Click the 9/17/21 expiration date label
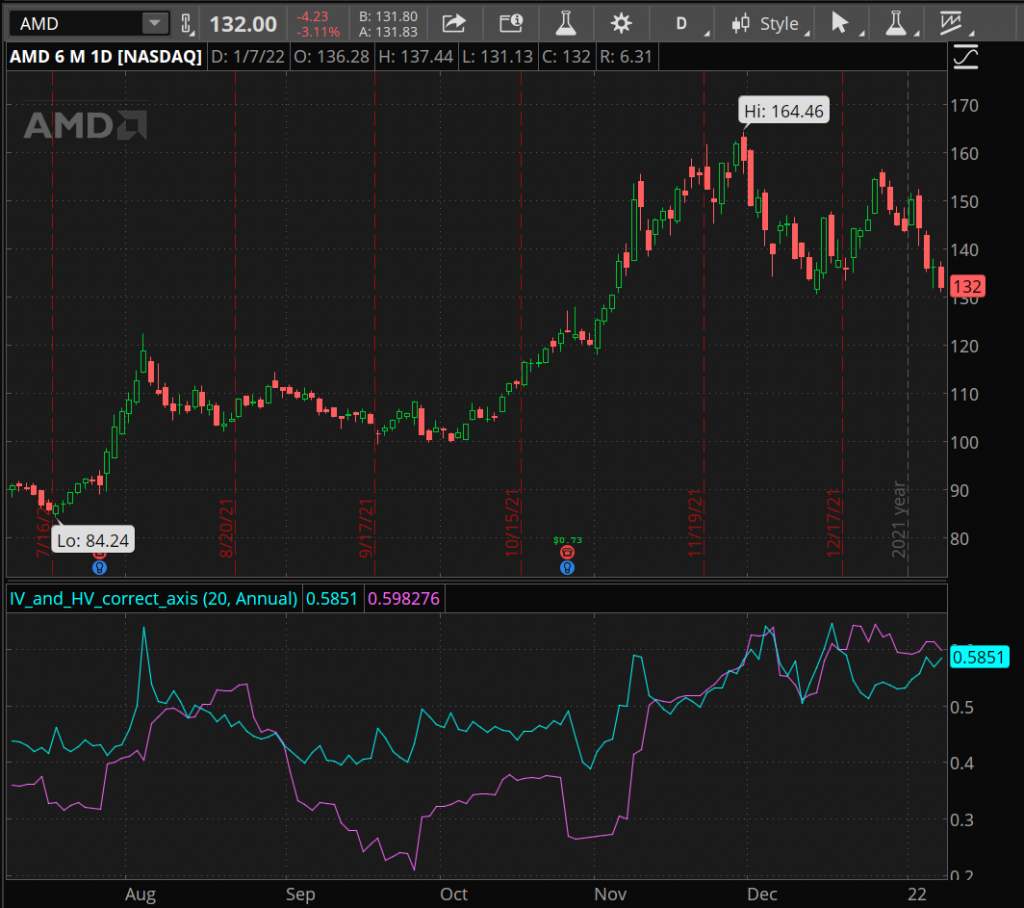 (366, 528)
